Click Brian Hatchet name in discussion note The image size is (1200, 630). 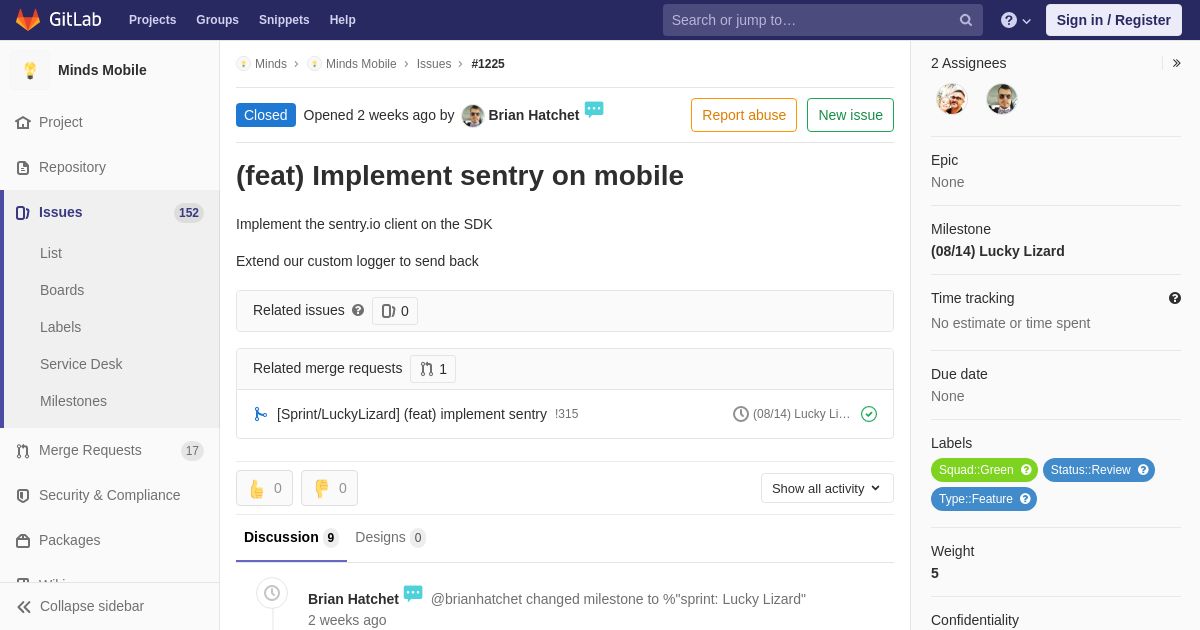[x=353, y=599]
